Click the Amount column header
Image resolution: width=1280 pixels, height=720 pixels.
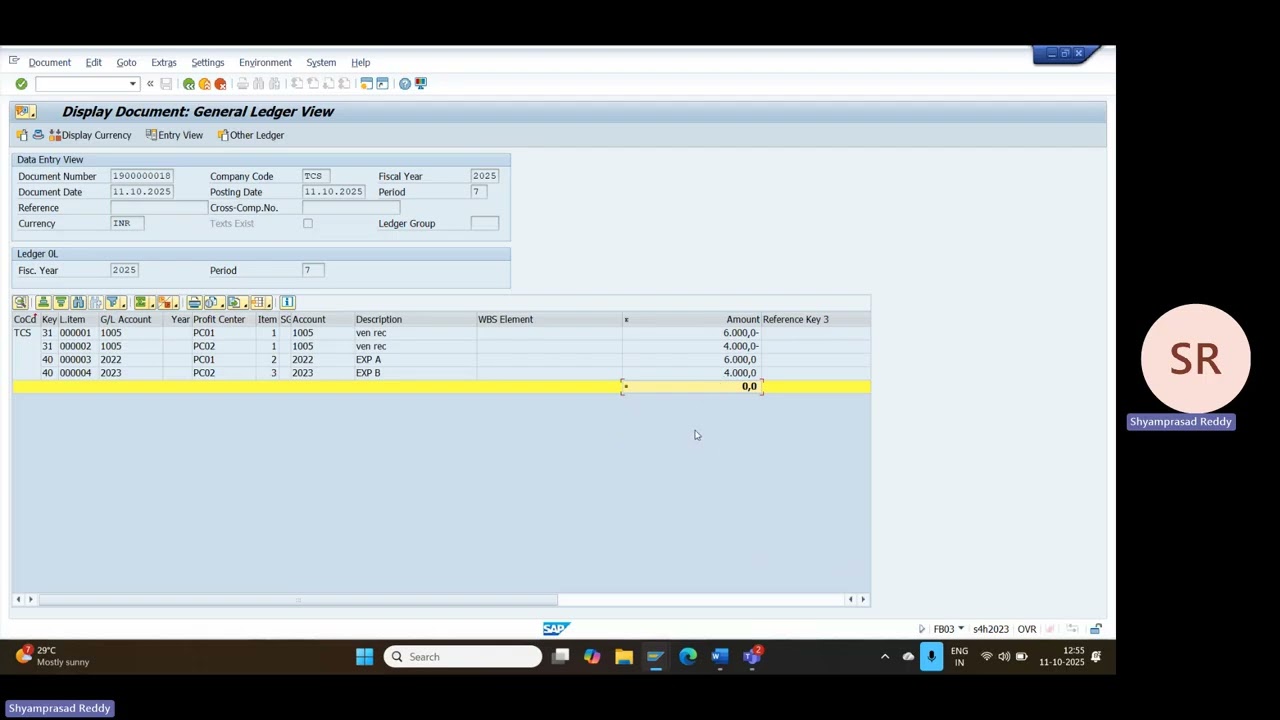[692, 319]
